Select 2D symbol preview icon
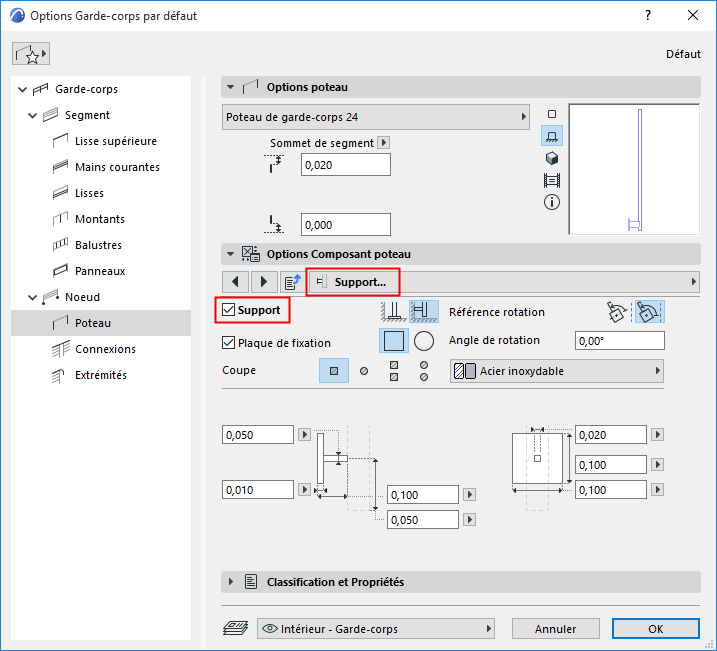The height and width of the screenshot is (651, 717). click(x=552, y=114)
